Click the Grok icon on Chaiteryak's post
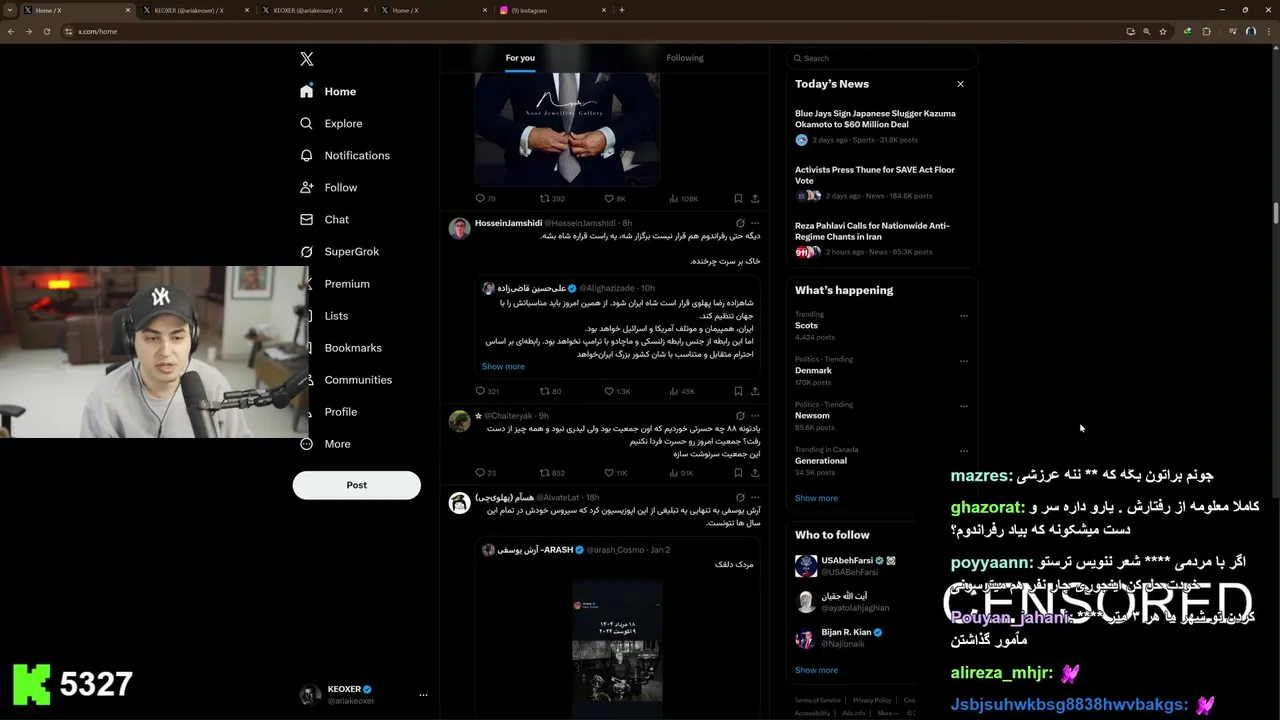The height and width of the screenshot is (720, 1280). (740, 415)
